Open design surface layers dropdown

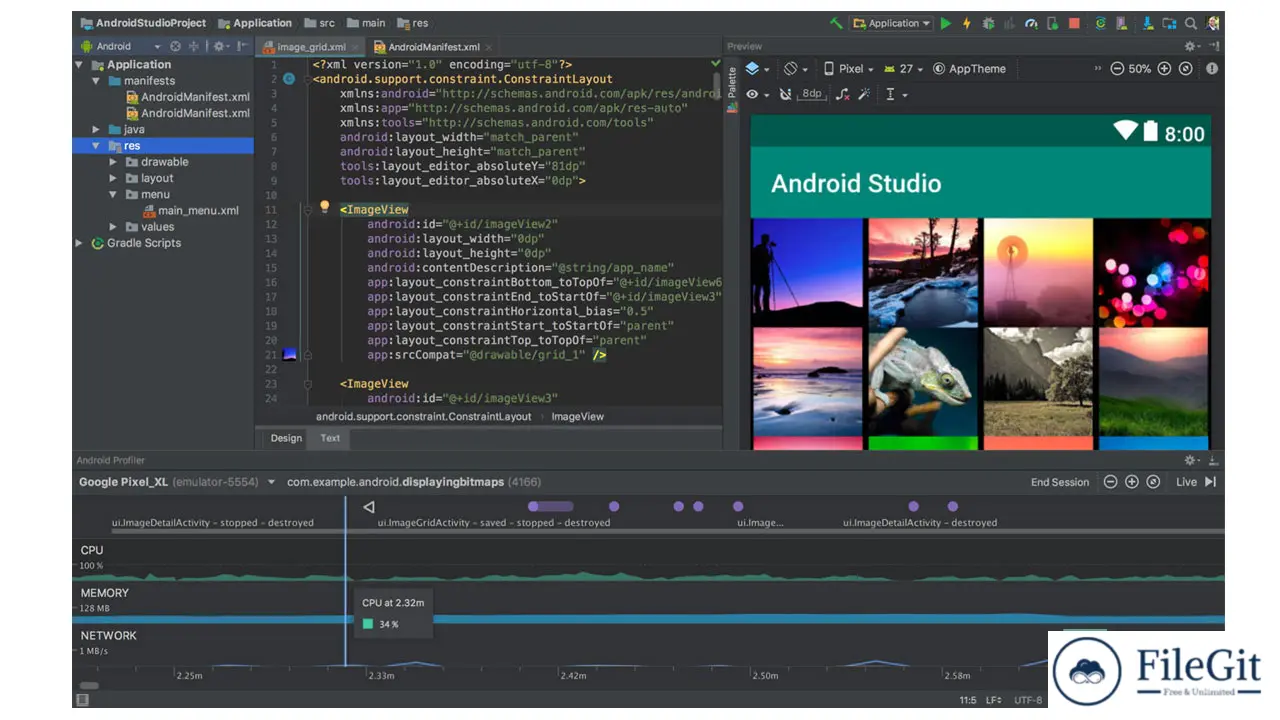(x=758, y=69)
